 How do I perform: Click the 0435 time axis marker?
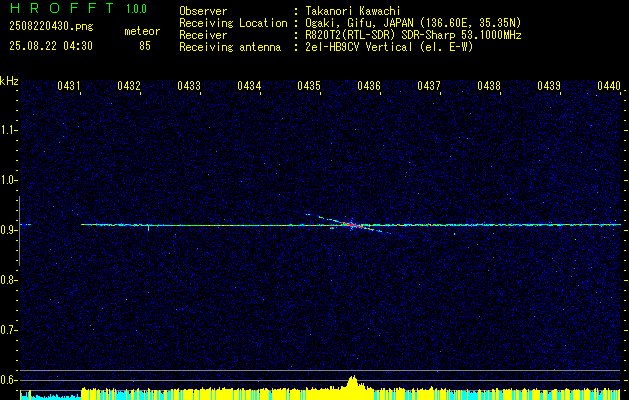tap(309, 86)
